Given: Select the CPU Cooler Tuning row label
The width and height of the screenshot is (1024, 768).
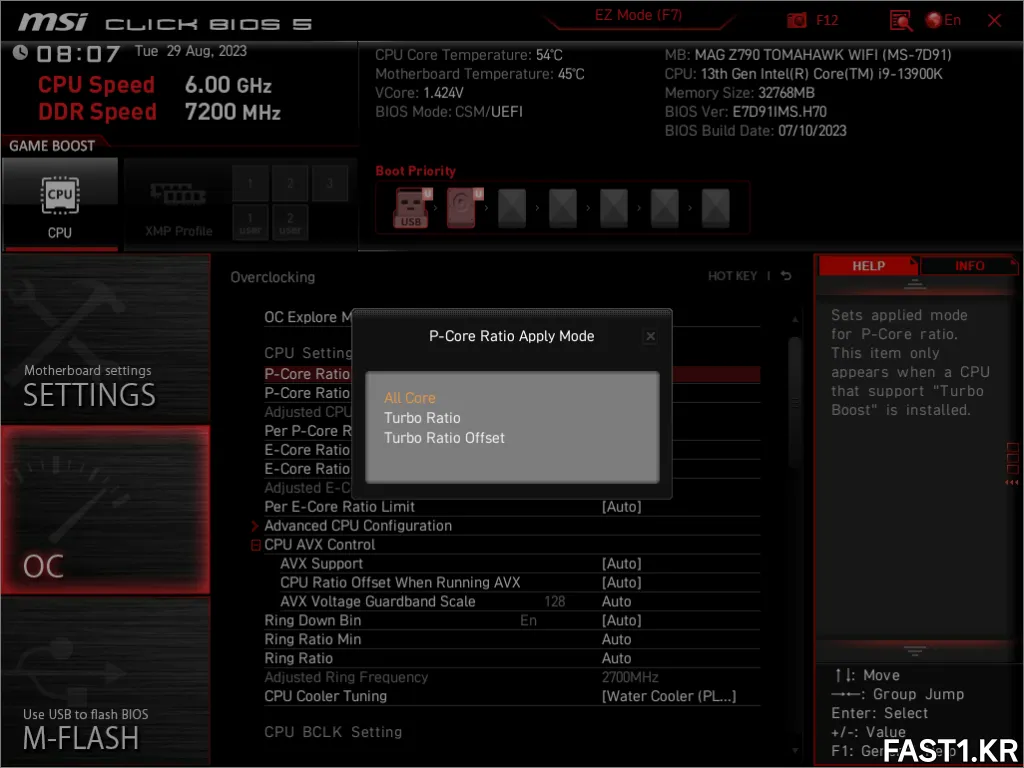Looking at the screenshot, I should coord(325,696).
